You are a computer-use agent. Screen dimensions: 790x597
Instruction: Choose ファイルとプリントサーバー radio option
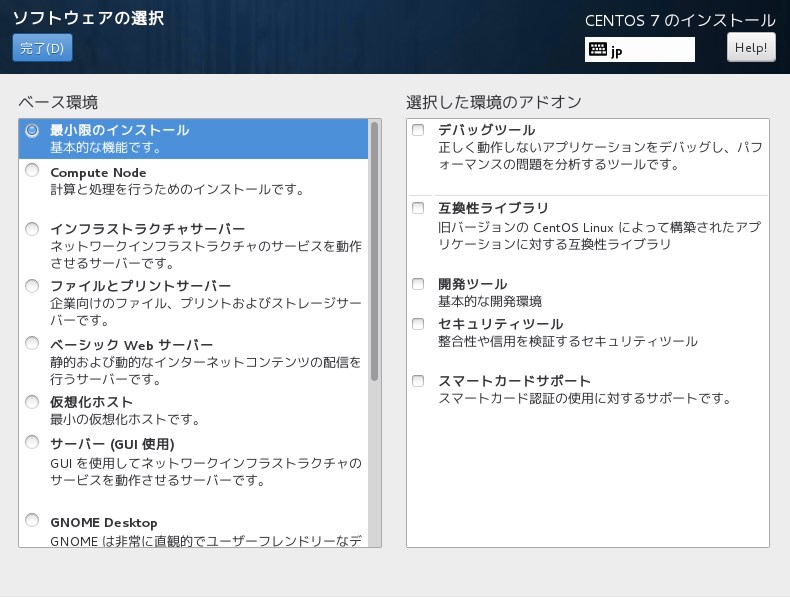(32, 286)
